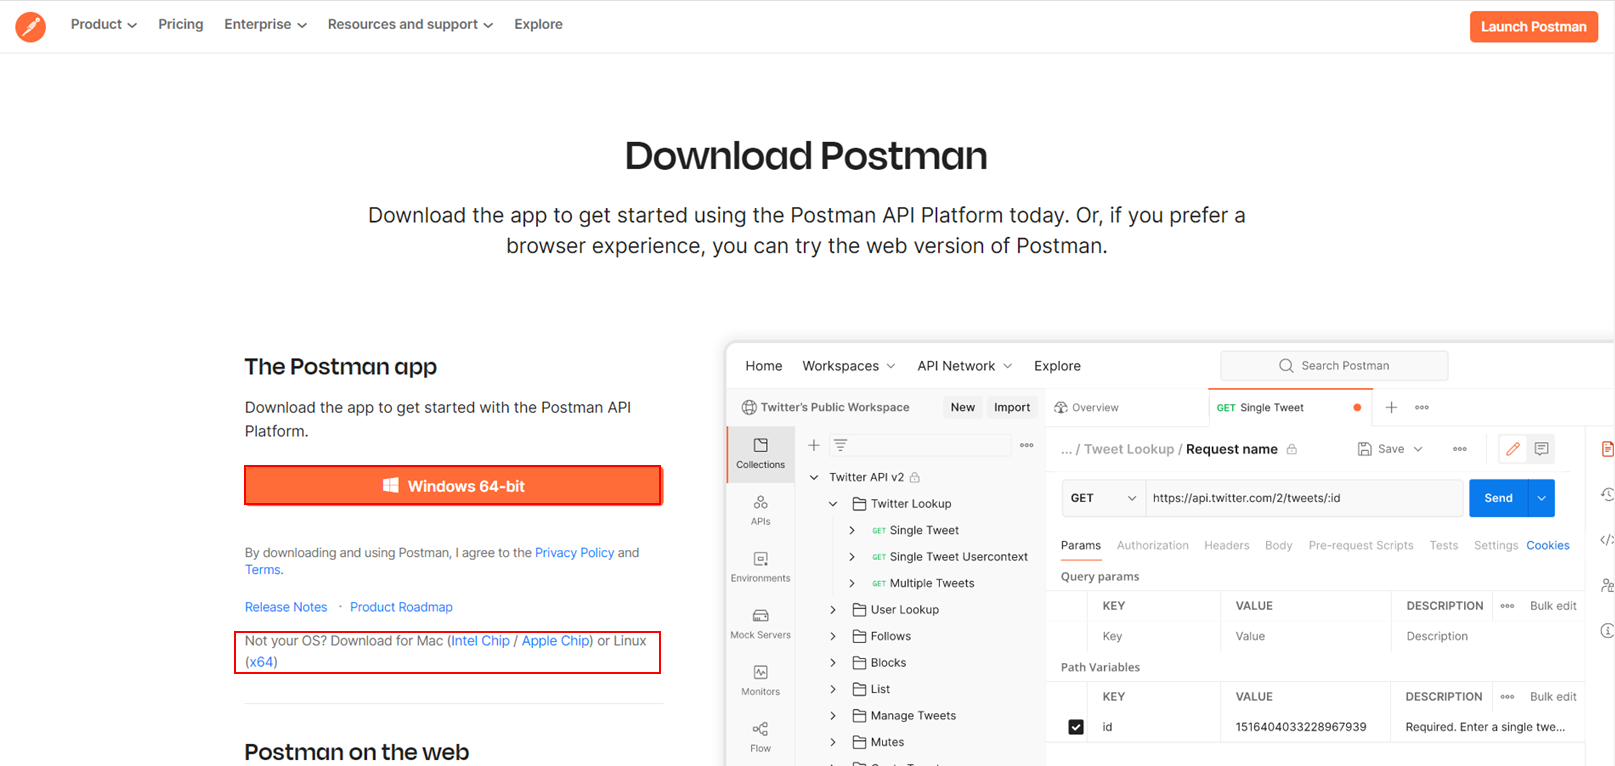The width and height of the screenshot is (1615, 766).
Task: Open the GET method dropdown
Action: coord(1104,498)
